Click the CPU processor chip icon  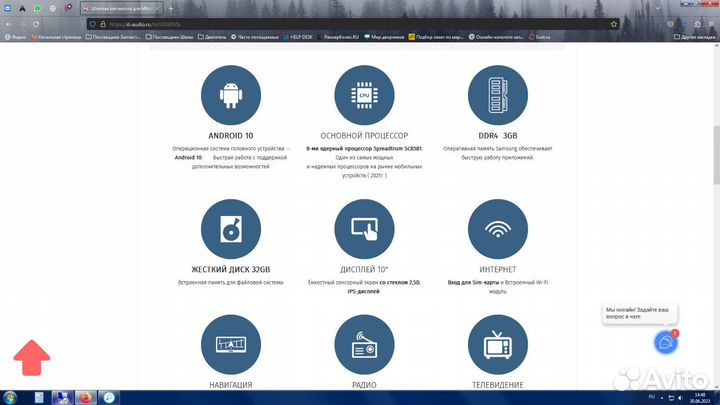click(x=363, y=96)
